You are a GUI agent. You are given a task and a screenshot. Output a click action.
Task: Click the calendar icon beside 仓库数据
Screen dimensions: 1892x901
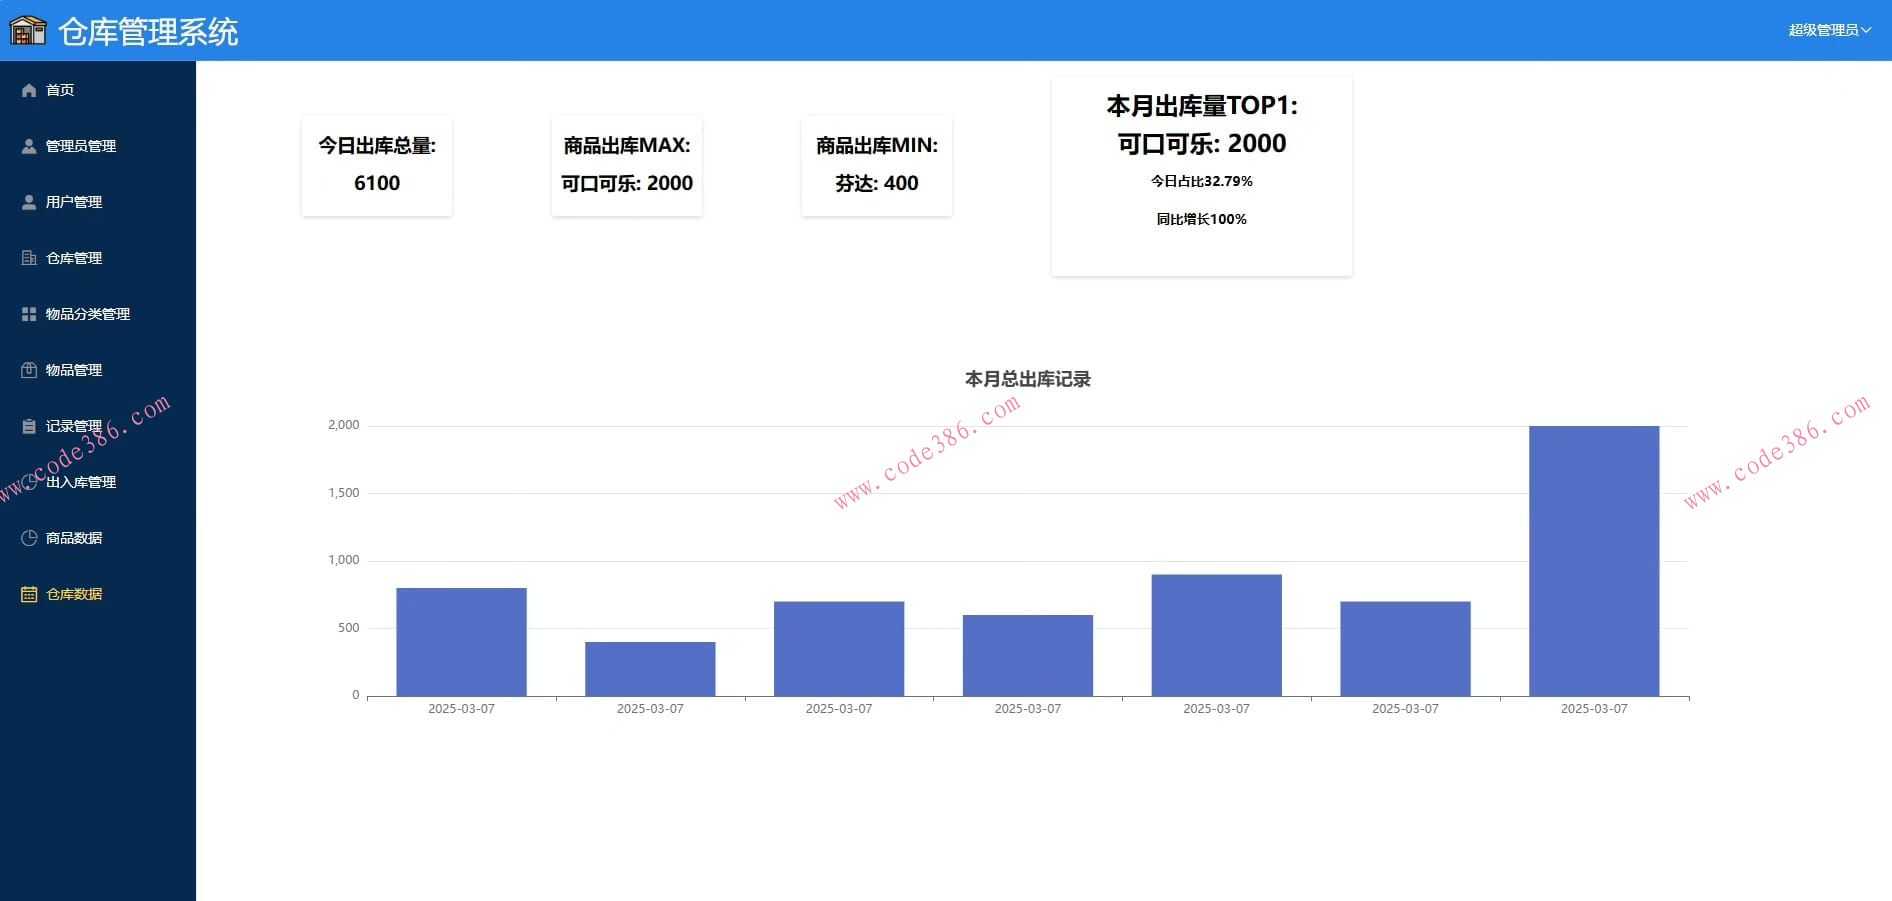tap(29, 594)
